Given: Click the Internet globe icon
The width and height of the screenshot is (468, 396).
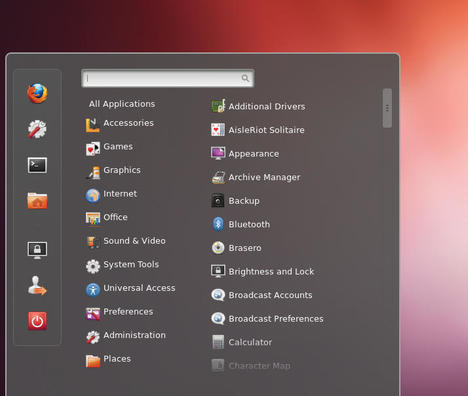Looking at the screenshot, I should click(x=93, y=196).
